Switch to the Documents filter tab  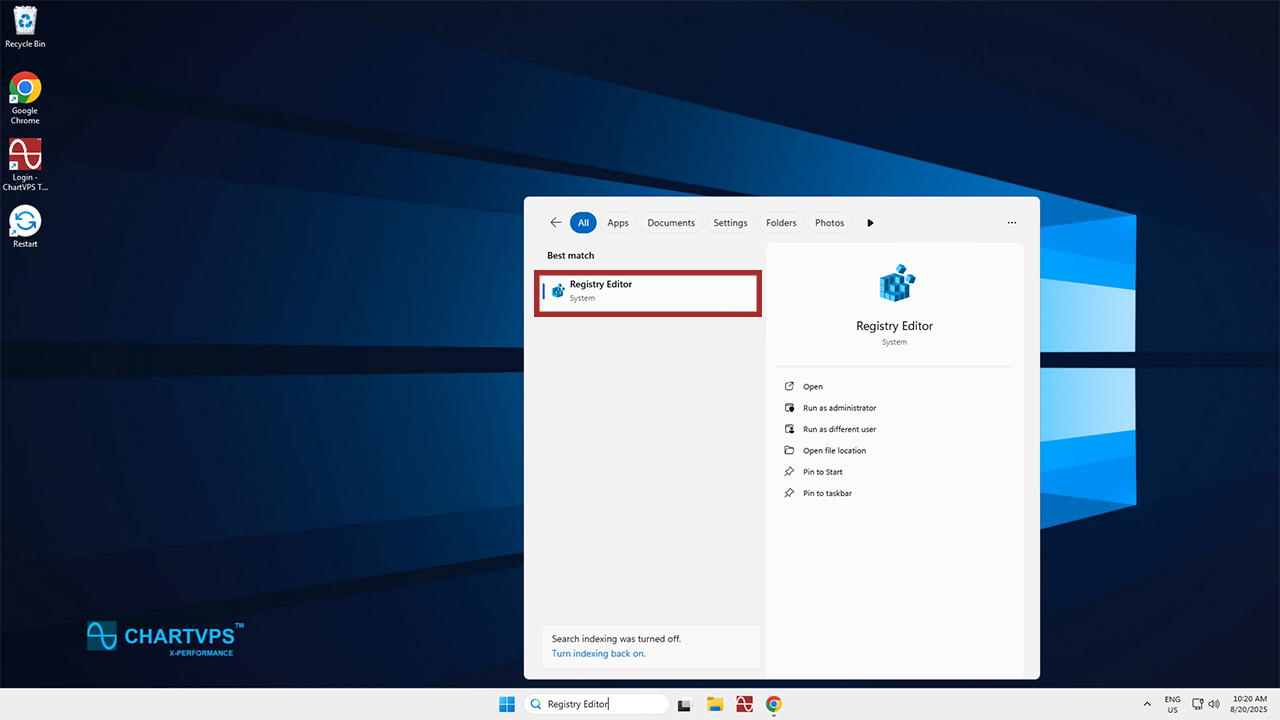(x=671, y=223)
